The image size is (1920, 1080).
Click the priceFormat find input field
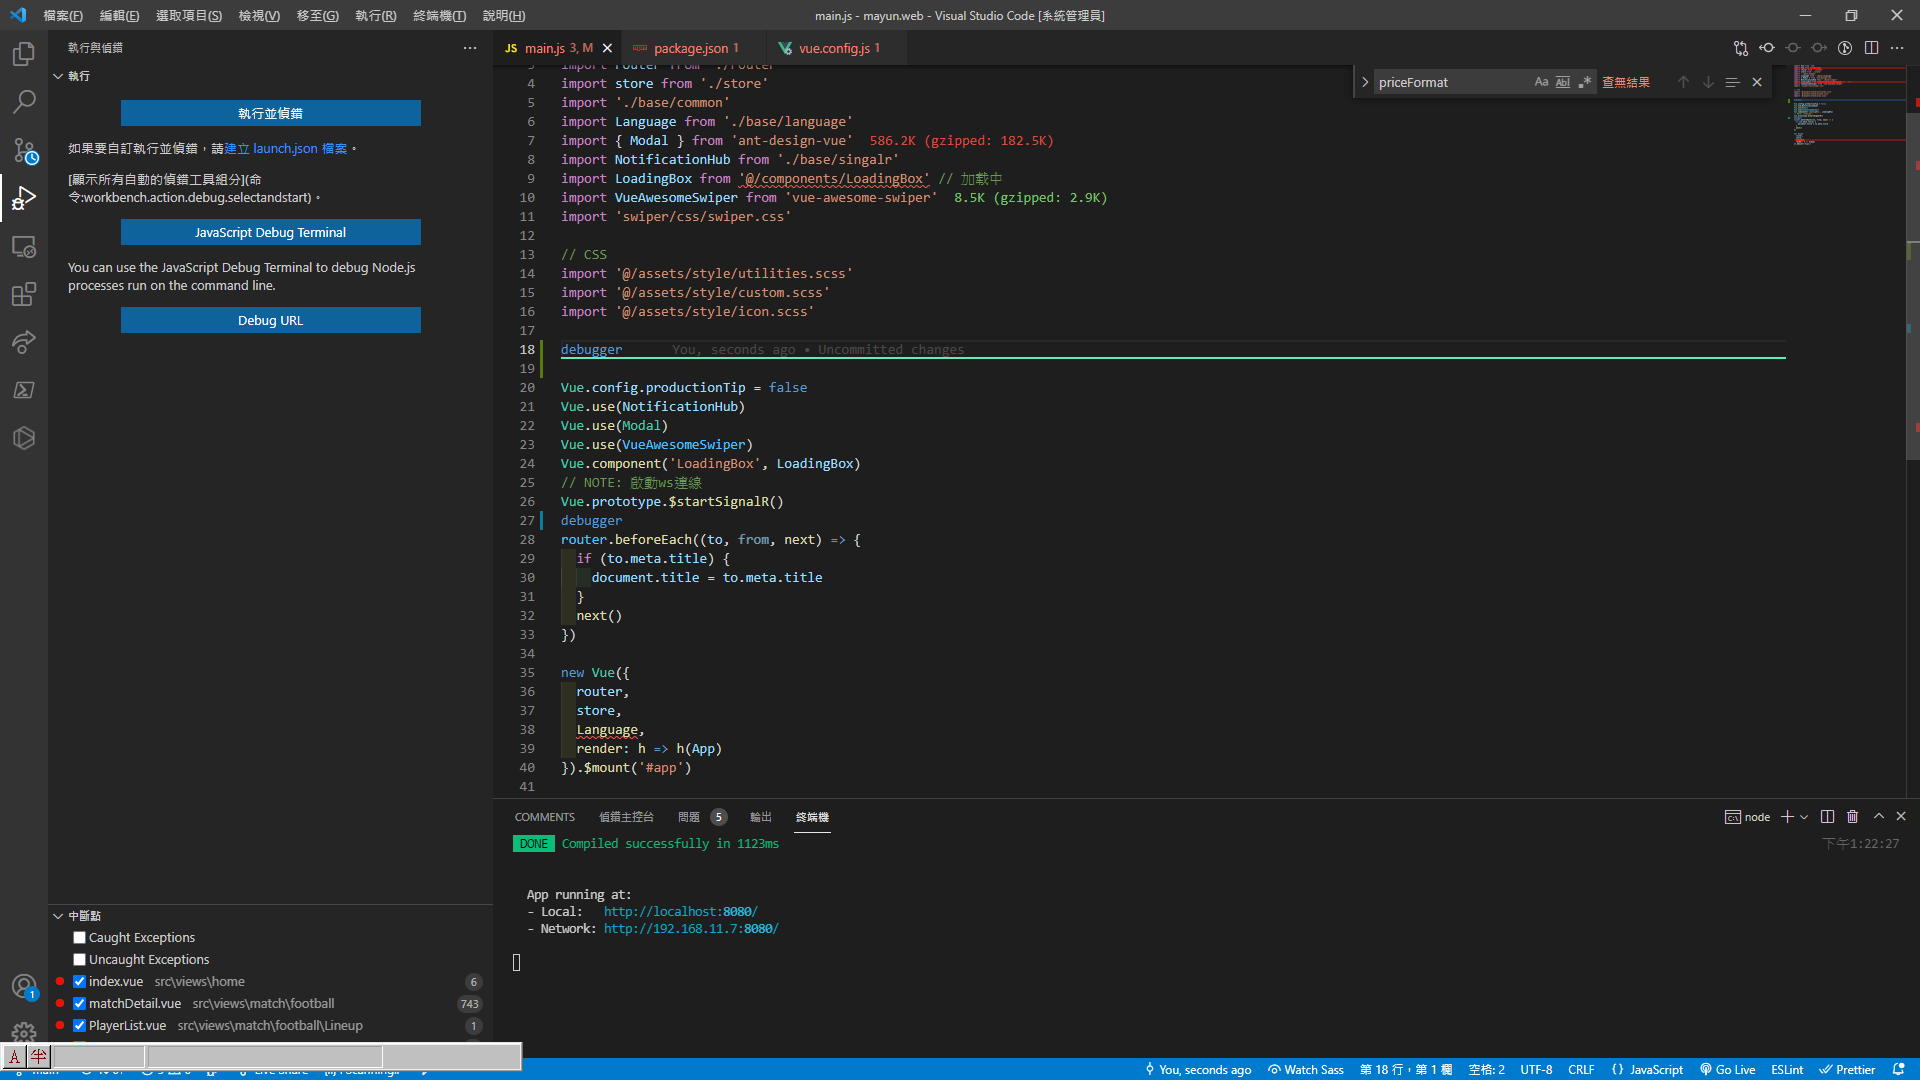1450,82
